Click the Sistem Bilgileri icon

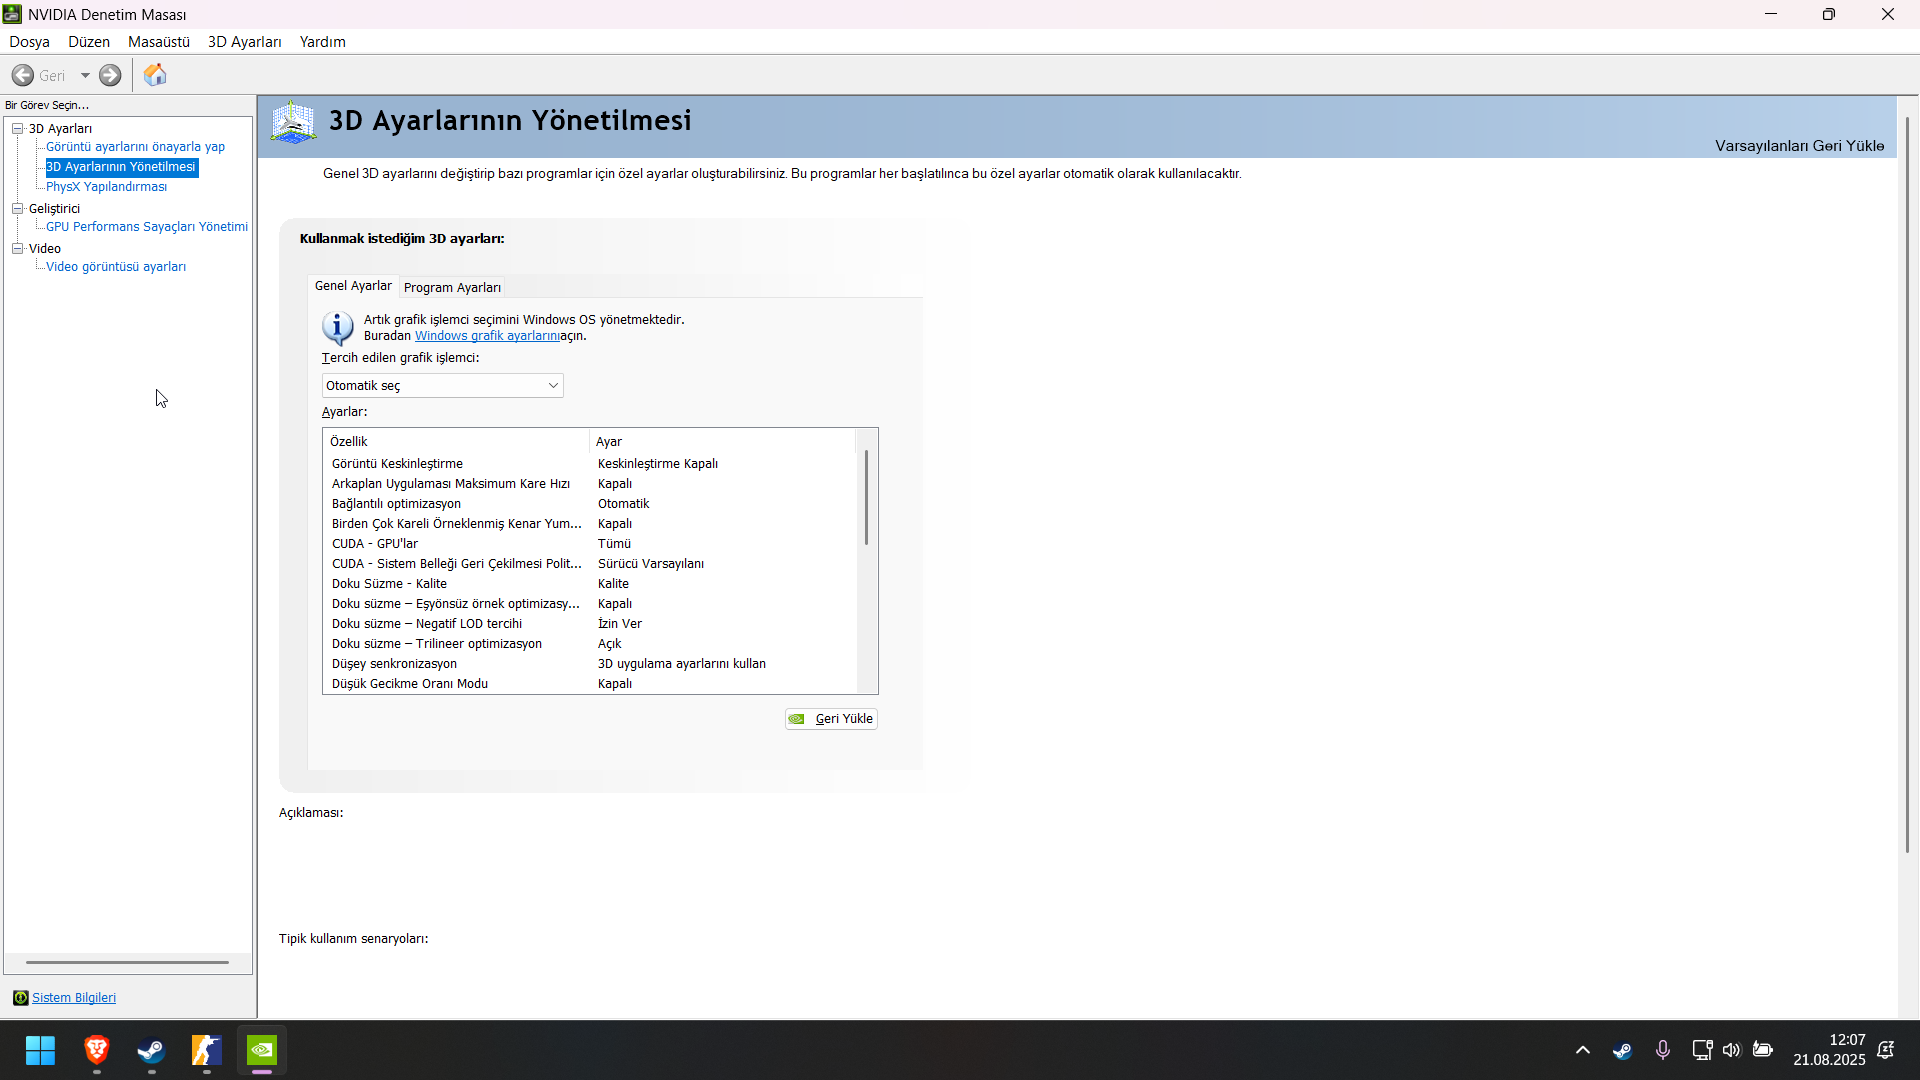(x=20, y=998)
